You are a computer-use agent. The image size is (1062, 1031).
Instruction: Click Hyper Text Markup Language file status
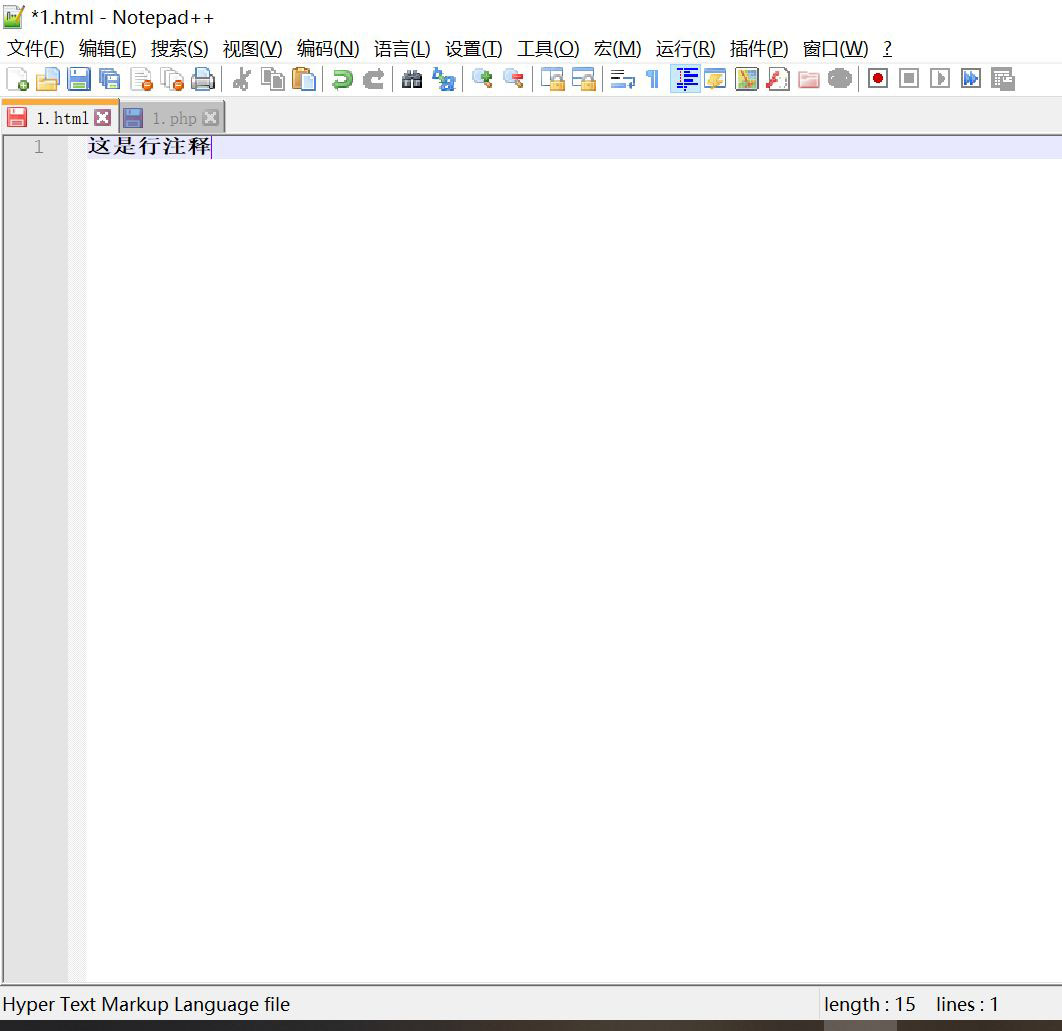tap(146, 1004)
